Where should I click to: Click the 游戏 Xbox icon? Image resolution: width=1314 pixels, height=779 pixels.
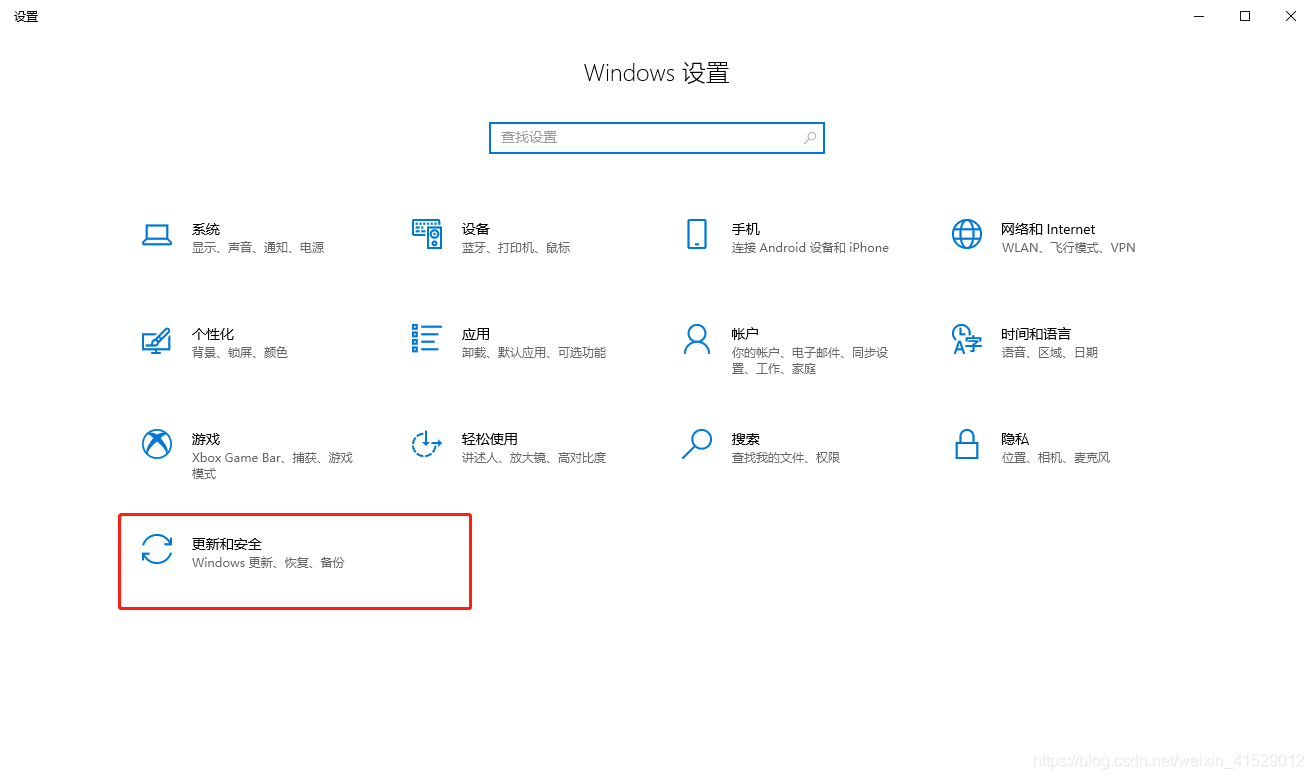click(157, 444)
